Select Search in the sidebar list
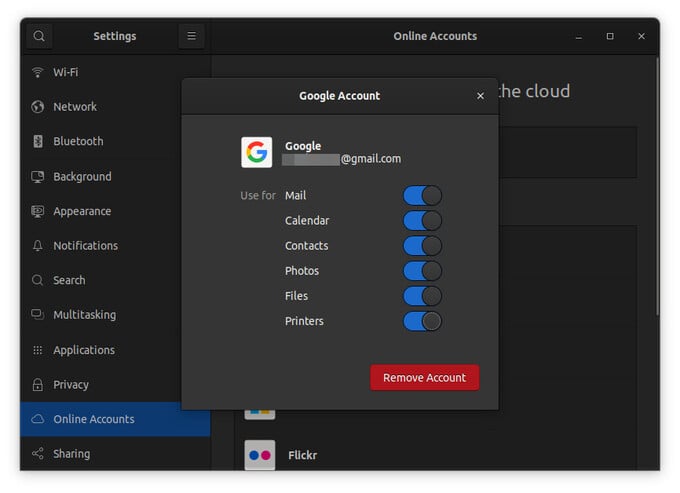This screenshot has width=680, height=493. [115, 280]
